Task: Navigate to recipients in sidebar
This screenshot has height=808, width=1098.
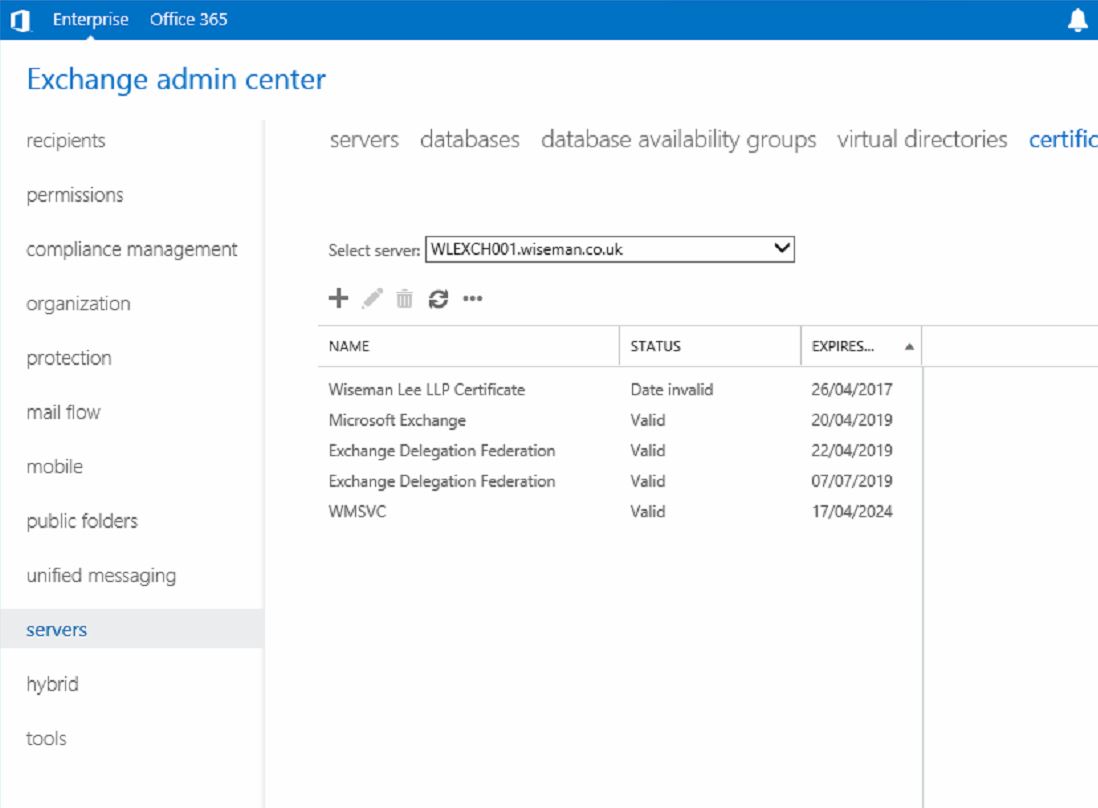Action: (66, 141)
